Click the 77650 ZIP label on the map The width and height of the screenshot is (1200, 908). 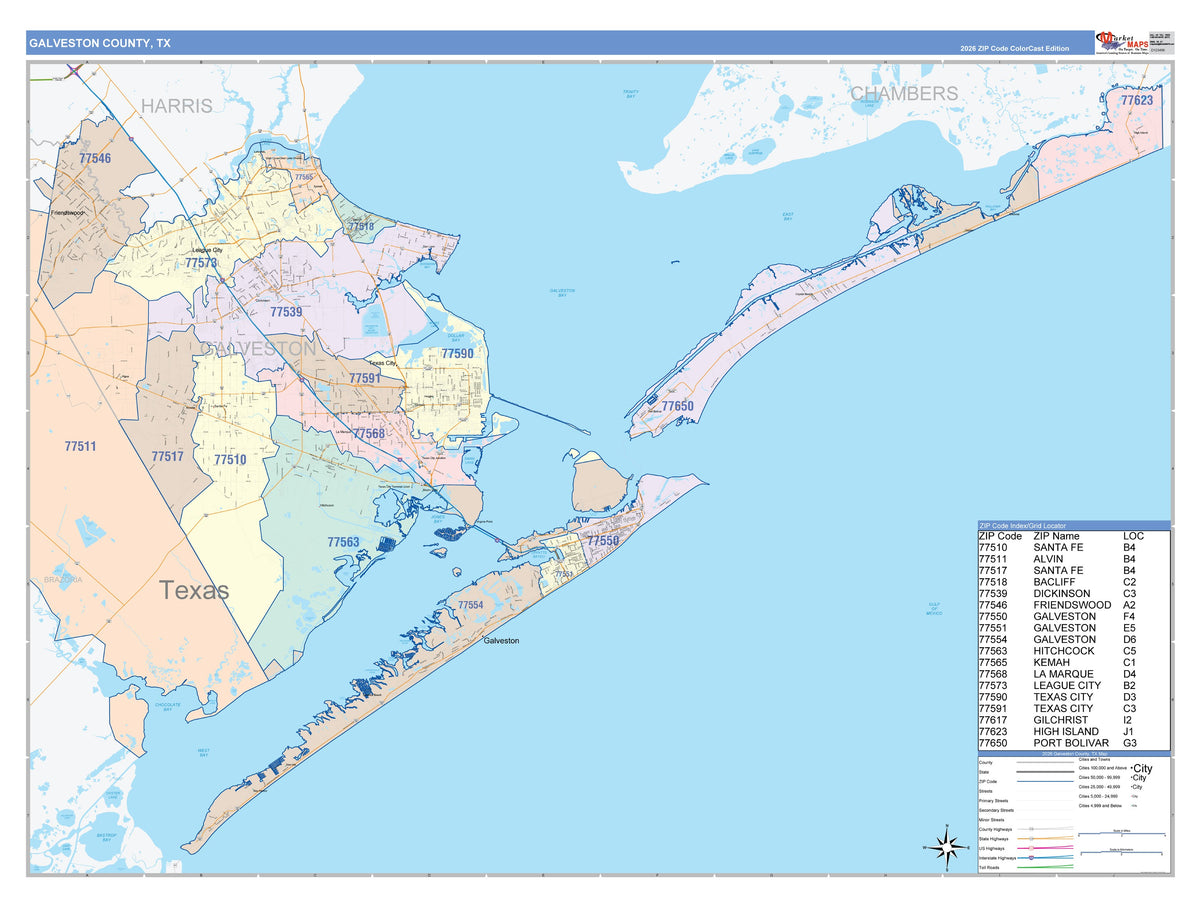pyautogui.click(x=677, y=406)
